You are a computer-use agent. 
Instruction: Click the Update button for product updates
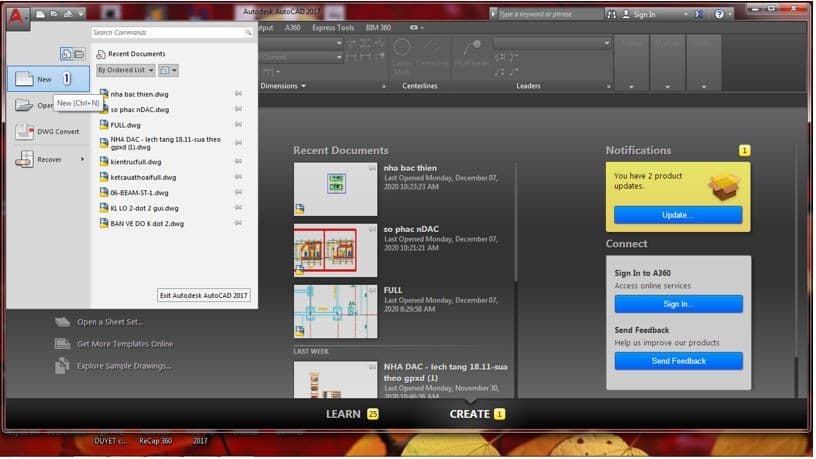tap(680, 215)
